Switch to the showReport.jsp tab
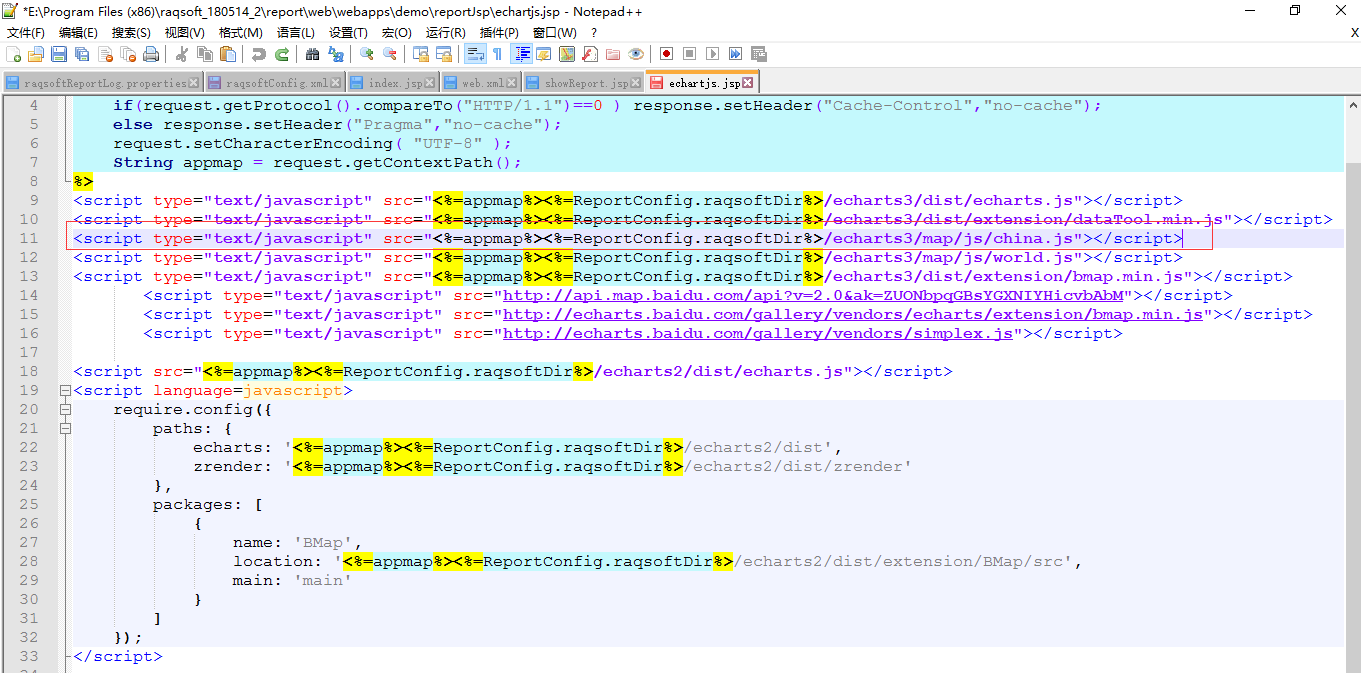This screenshot has width=1361, height=673. pyautogui.click(x=586, y=83)
